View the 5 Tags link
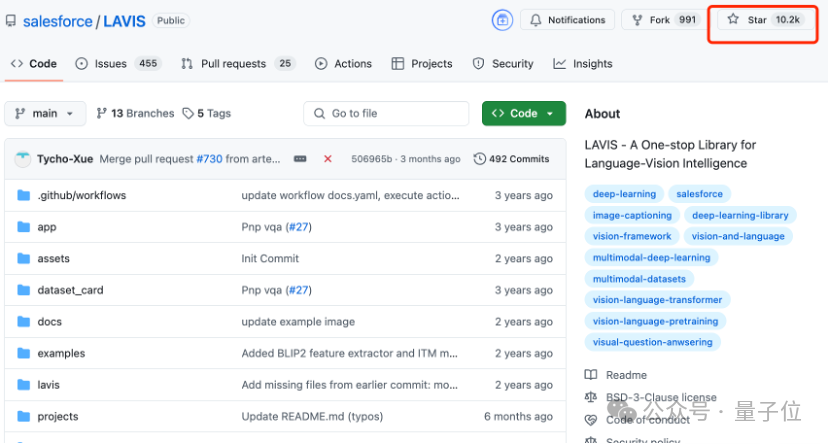 (207, 114)
